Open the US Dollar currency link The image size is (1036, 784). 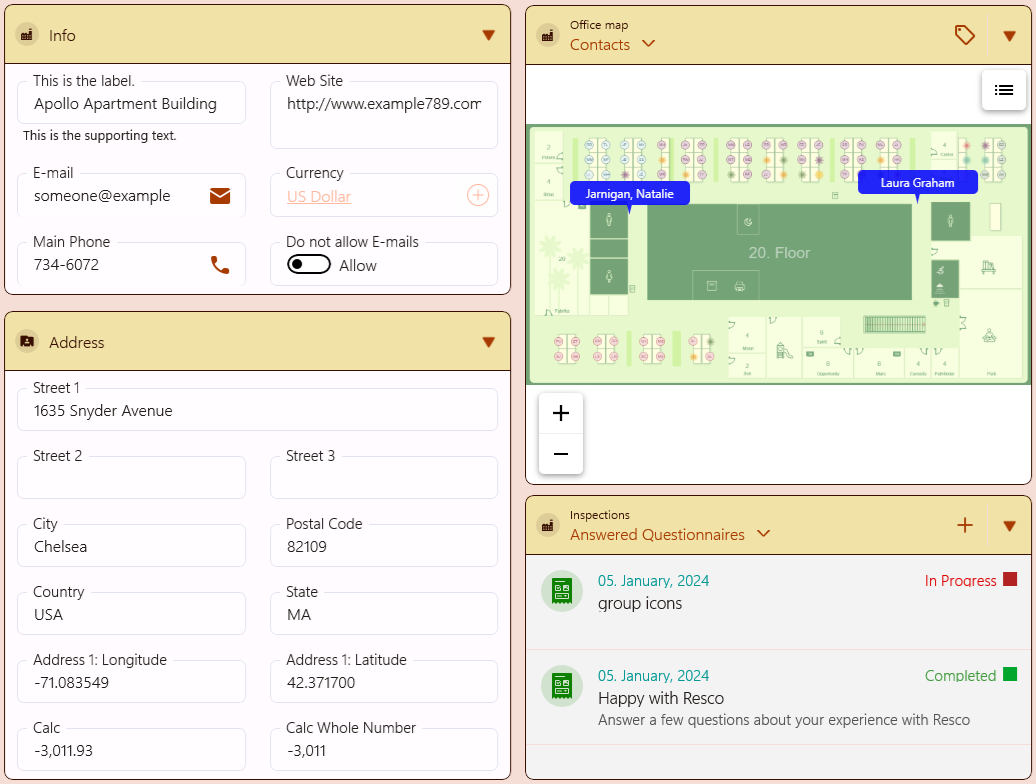tap(319, 197)
